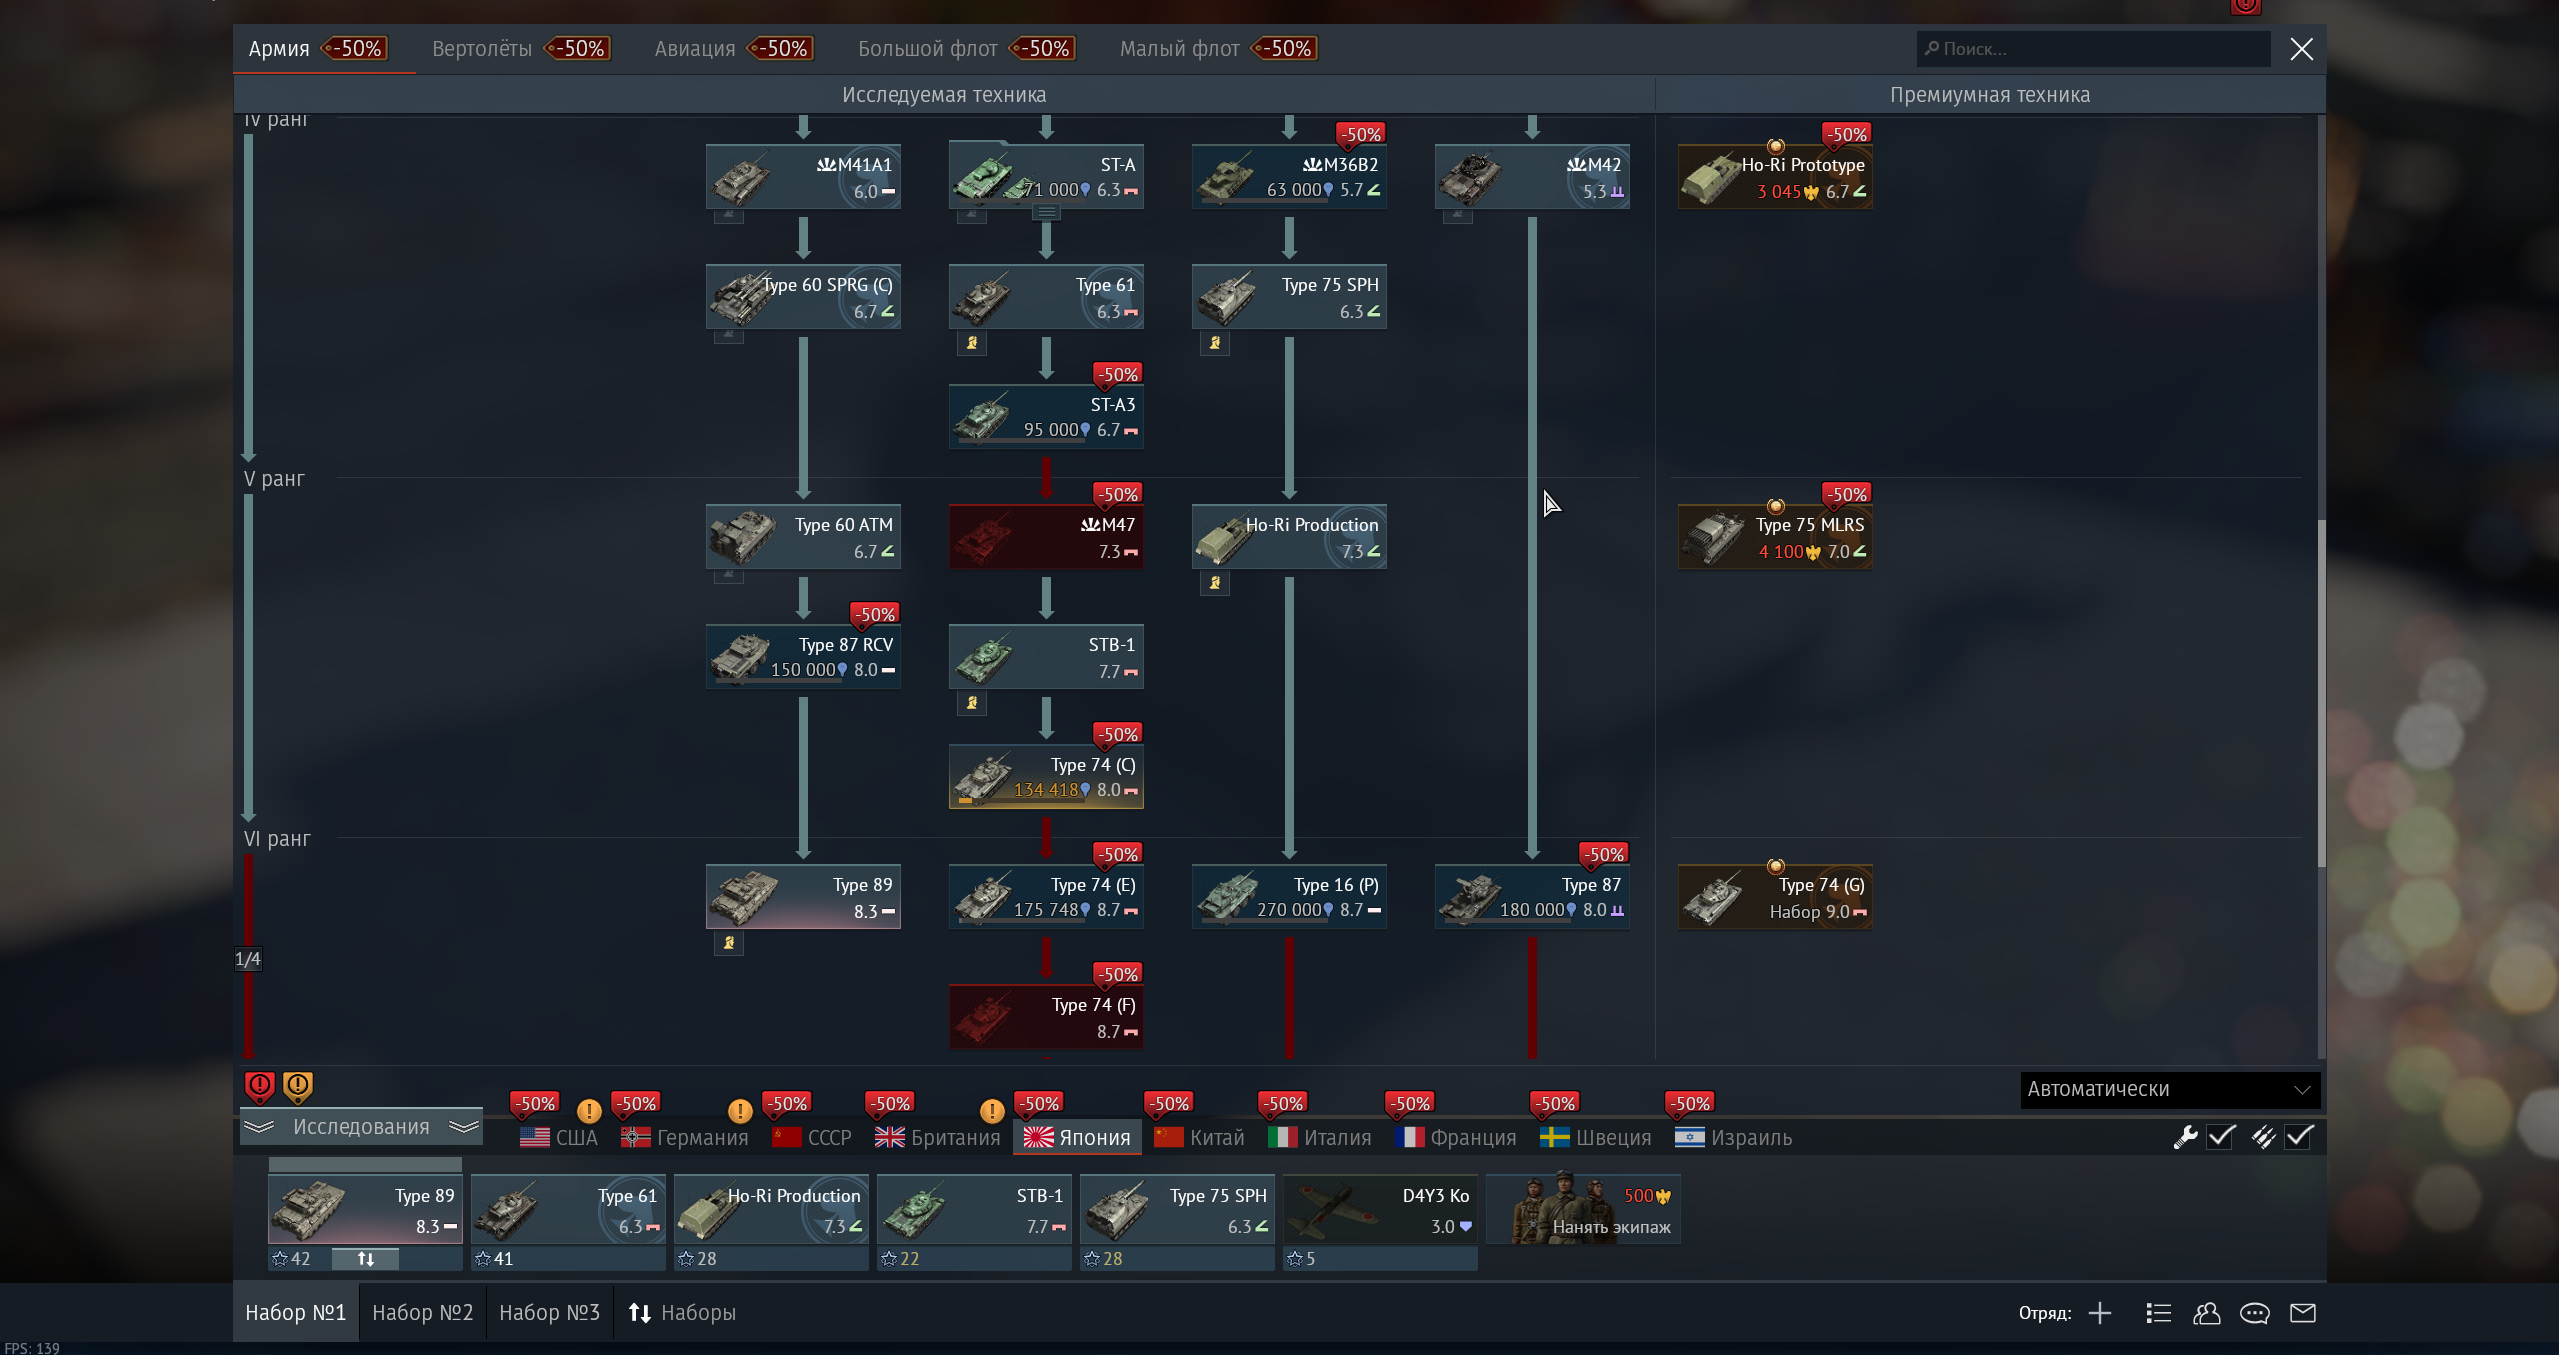
Task: Click the Ho-Ri Prototype premium marker icon
Action: click(1775, 146)
